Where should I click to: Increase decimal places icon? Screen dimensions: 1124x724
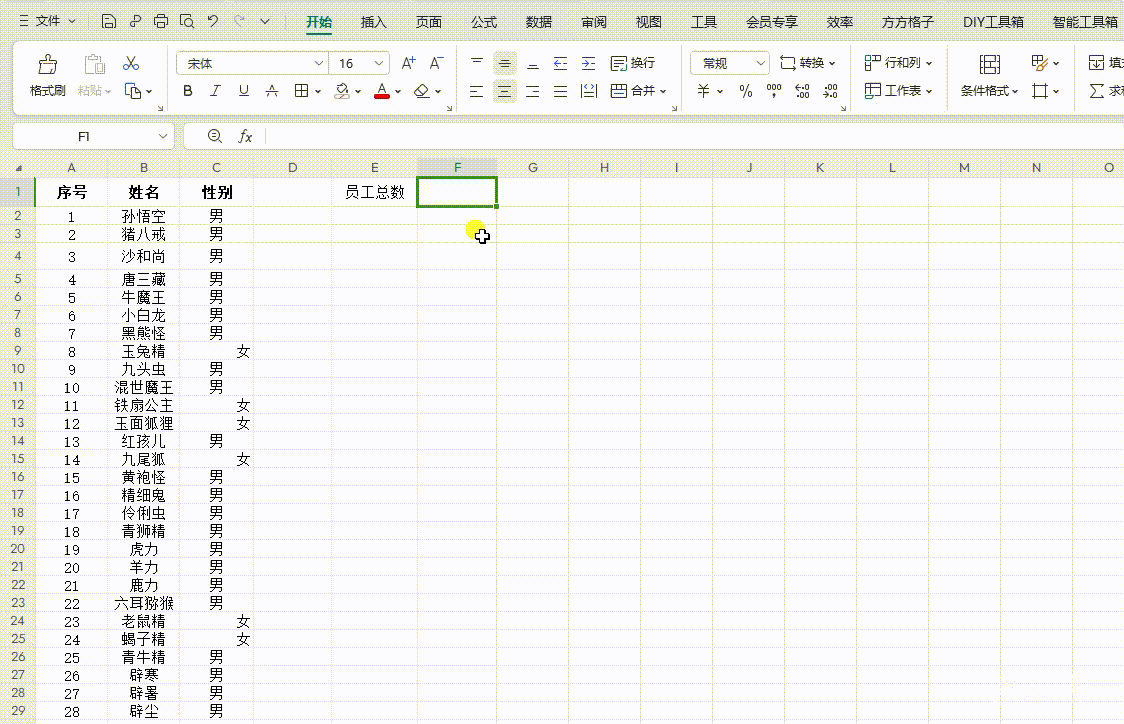tap(802, 91)
